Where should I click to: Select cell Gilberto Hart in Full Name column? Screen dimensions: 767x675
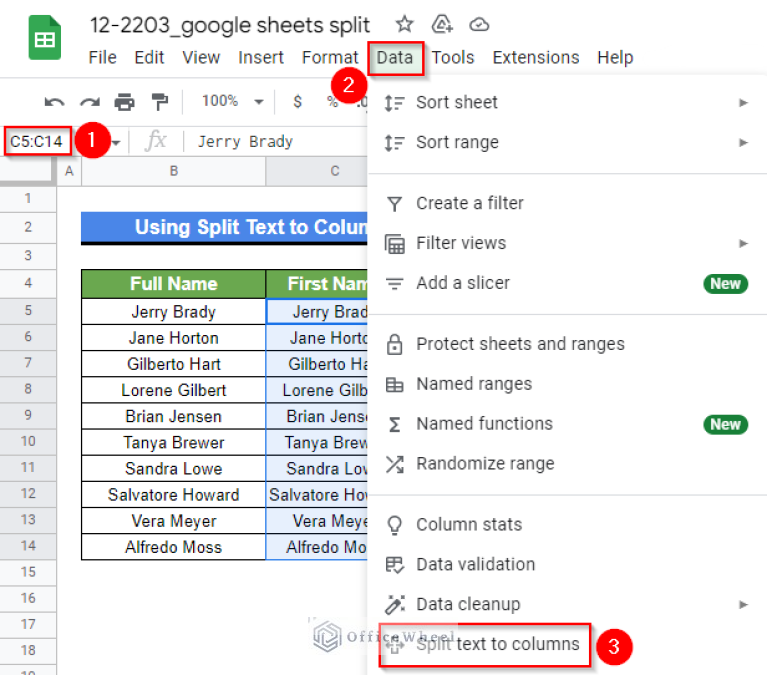coord(174,364)
